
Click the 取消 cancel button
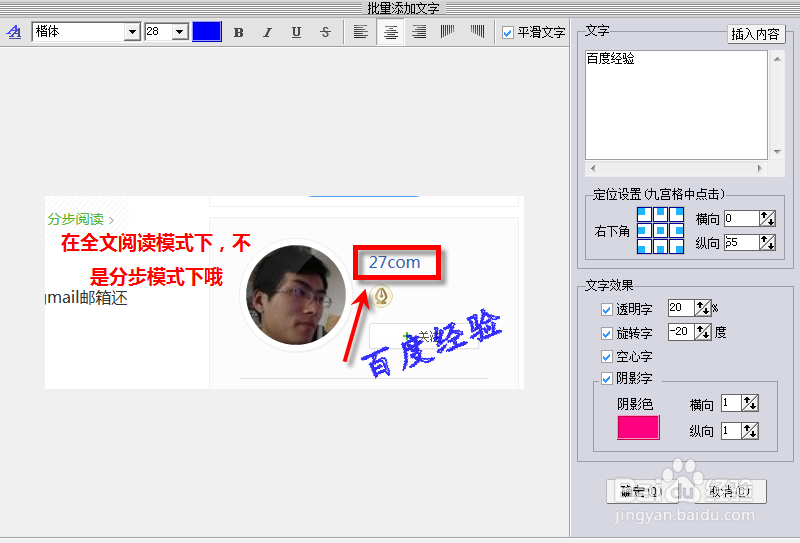pos(730,491)
